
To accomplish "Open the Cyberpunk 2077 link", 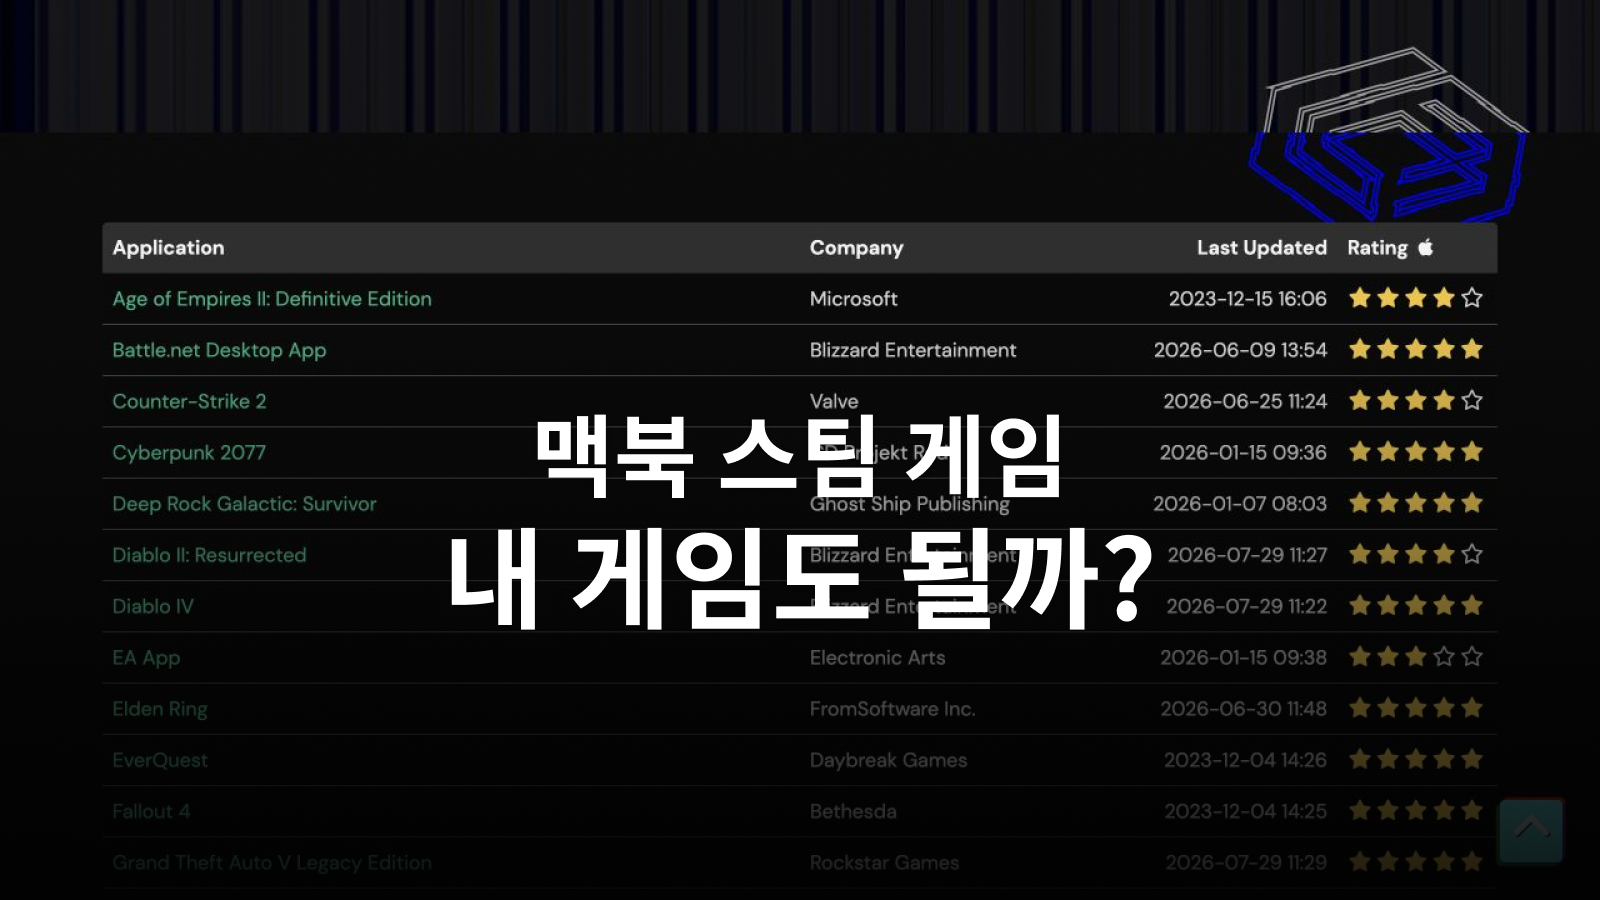I will (189, 453).
